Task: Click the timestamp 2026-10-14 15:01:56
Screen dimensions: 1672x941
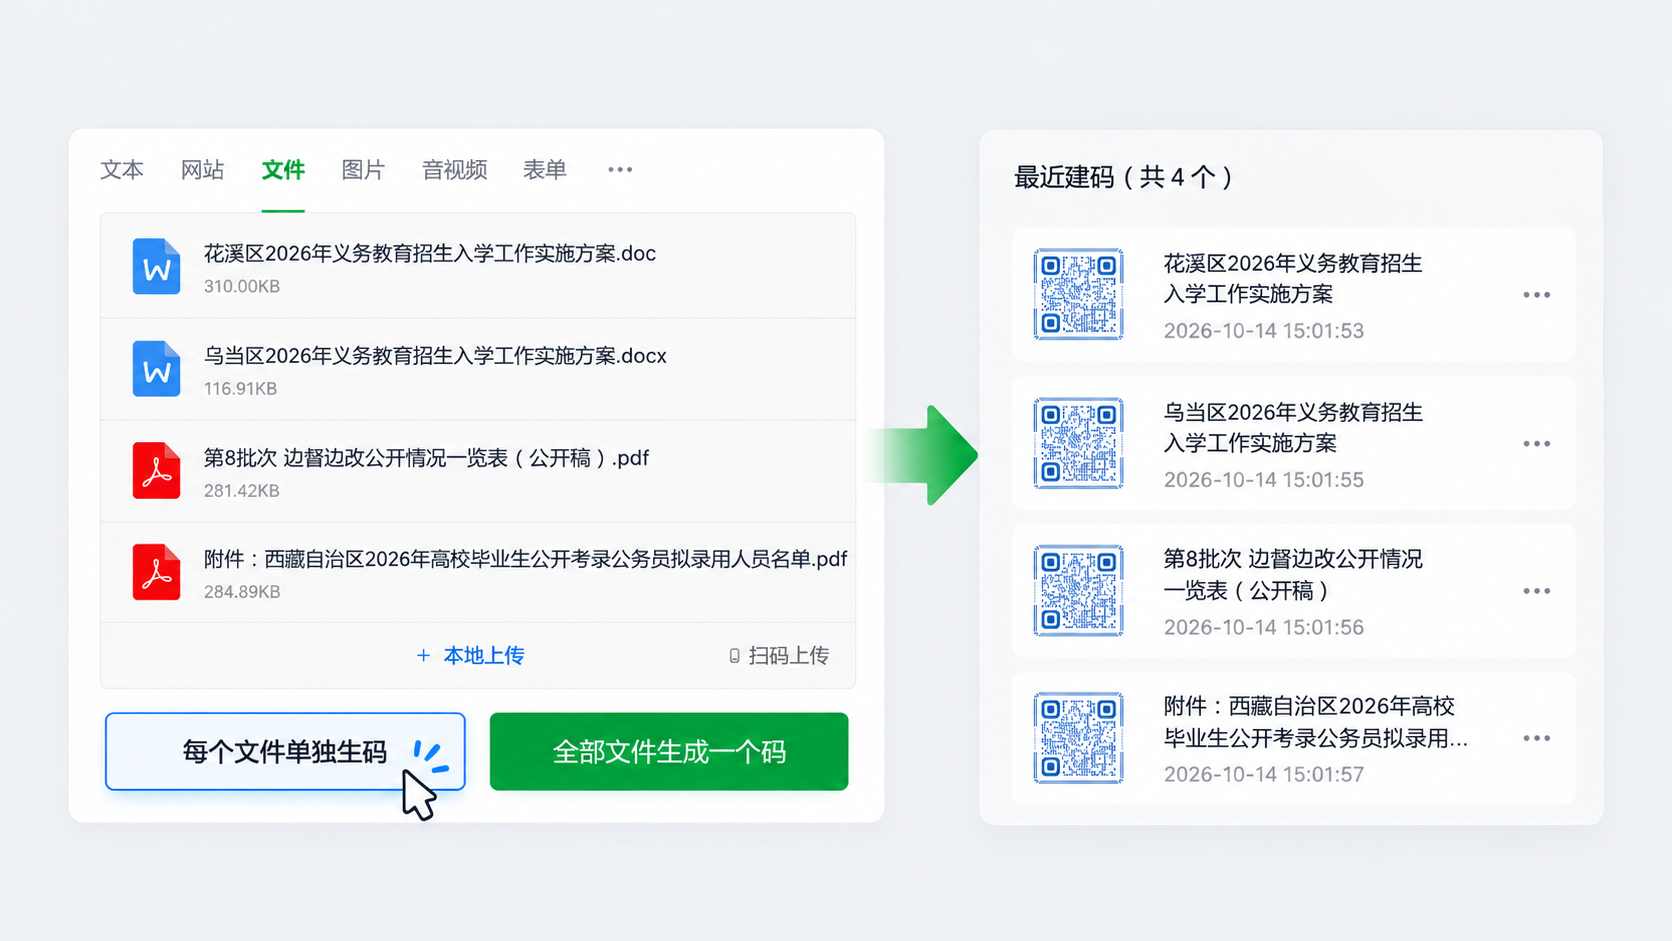Action: click(x=1264, y=627)
